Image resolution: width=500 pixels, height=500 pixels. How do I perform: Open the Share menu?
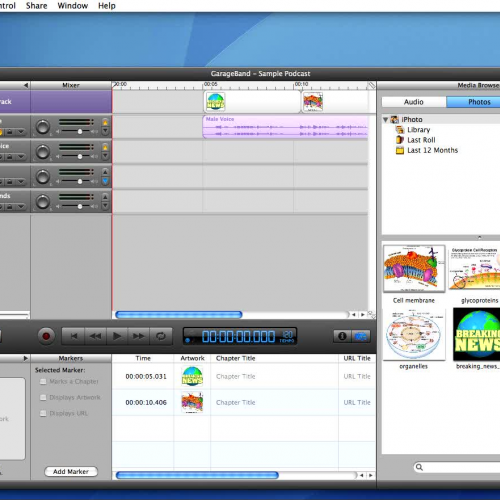(36, 6)
